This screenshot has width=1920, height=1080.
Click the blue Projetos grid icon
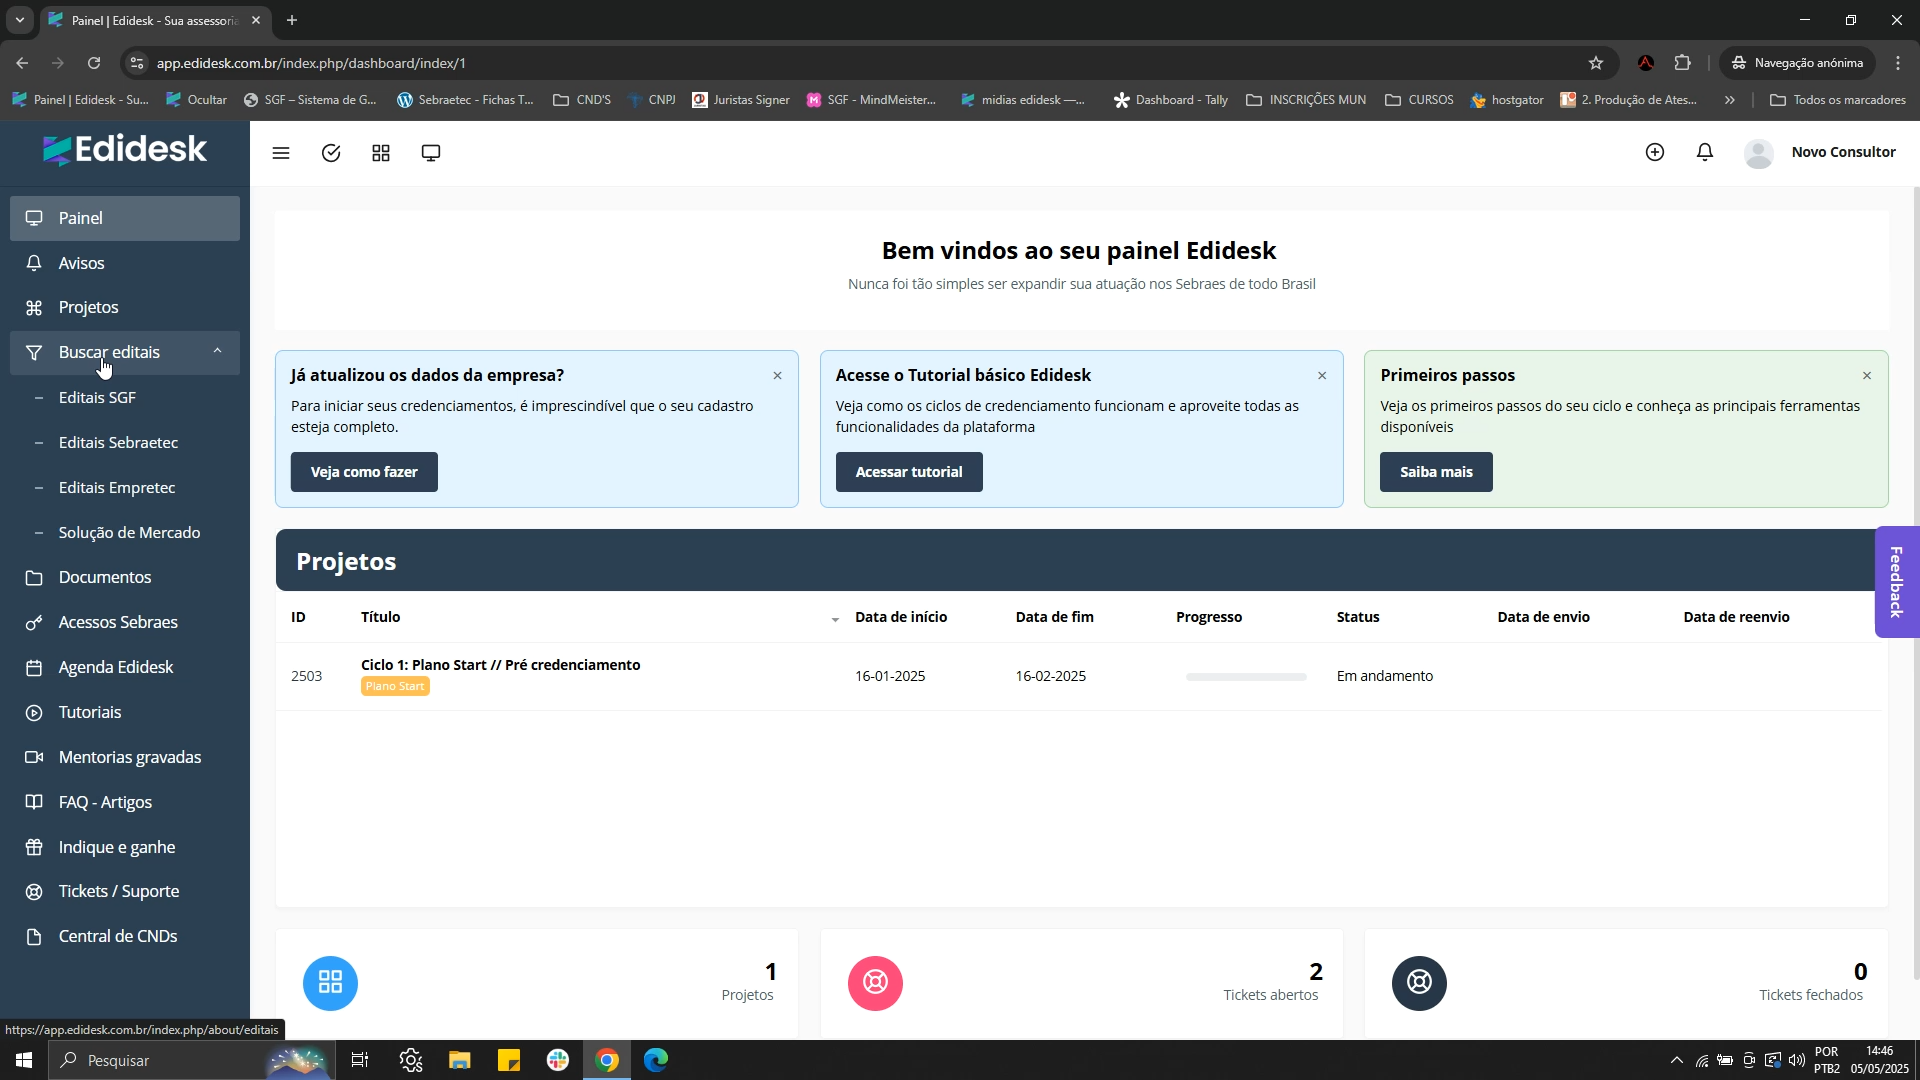[x=330, y=983]
